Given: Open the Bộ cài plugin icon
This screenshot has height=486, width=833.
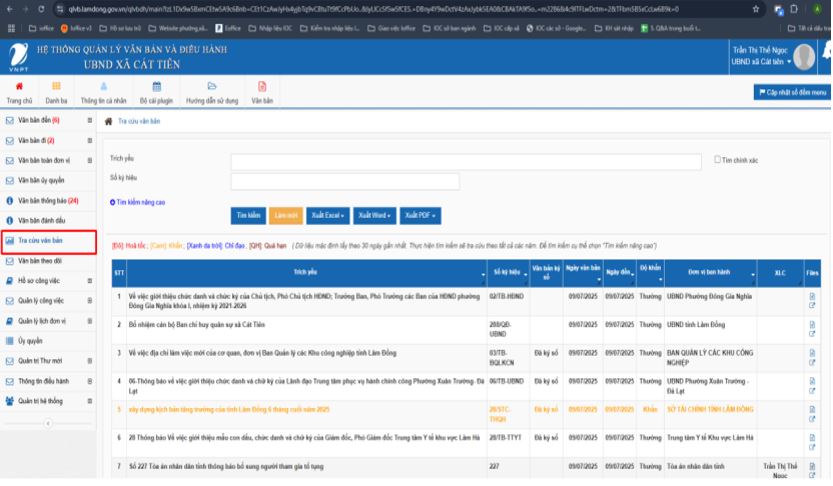Looking at the screenshot, I should click(157, 88).
